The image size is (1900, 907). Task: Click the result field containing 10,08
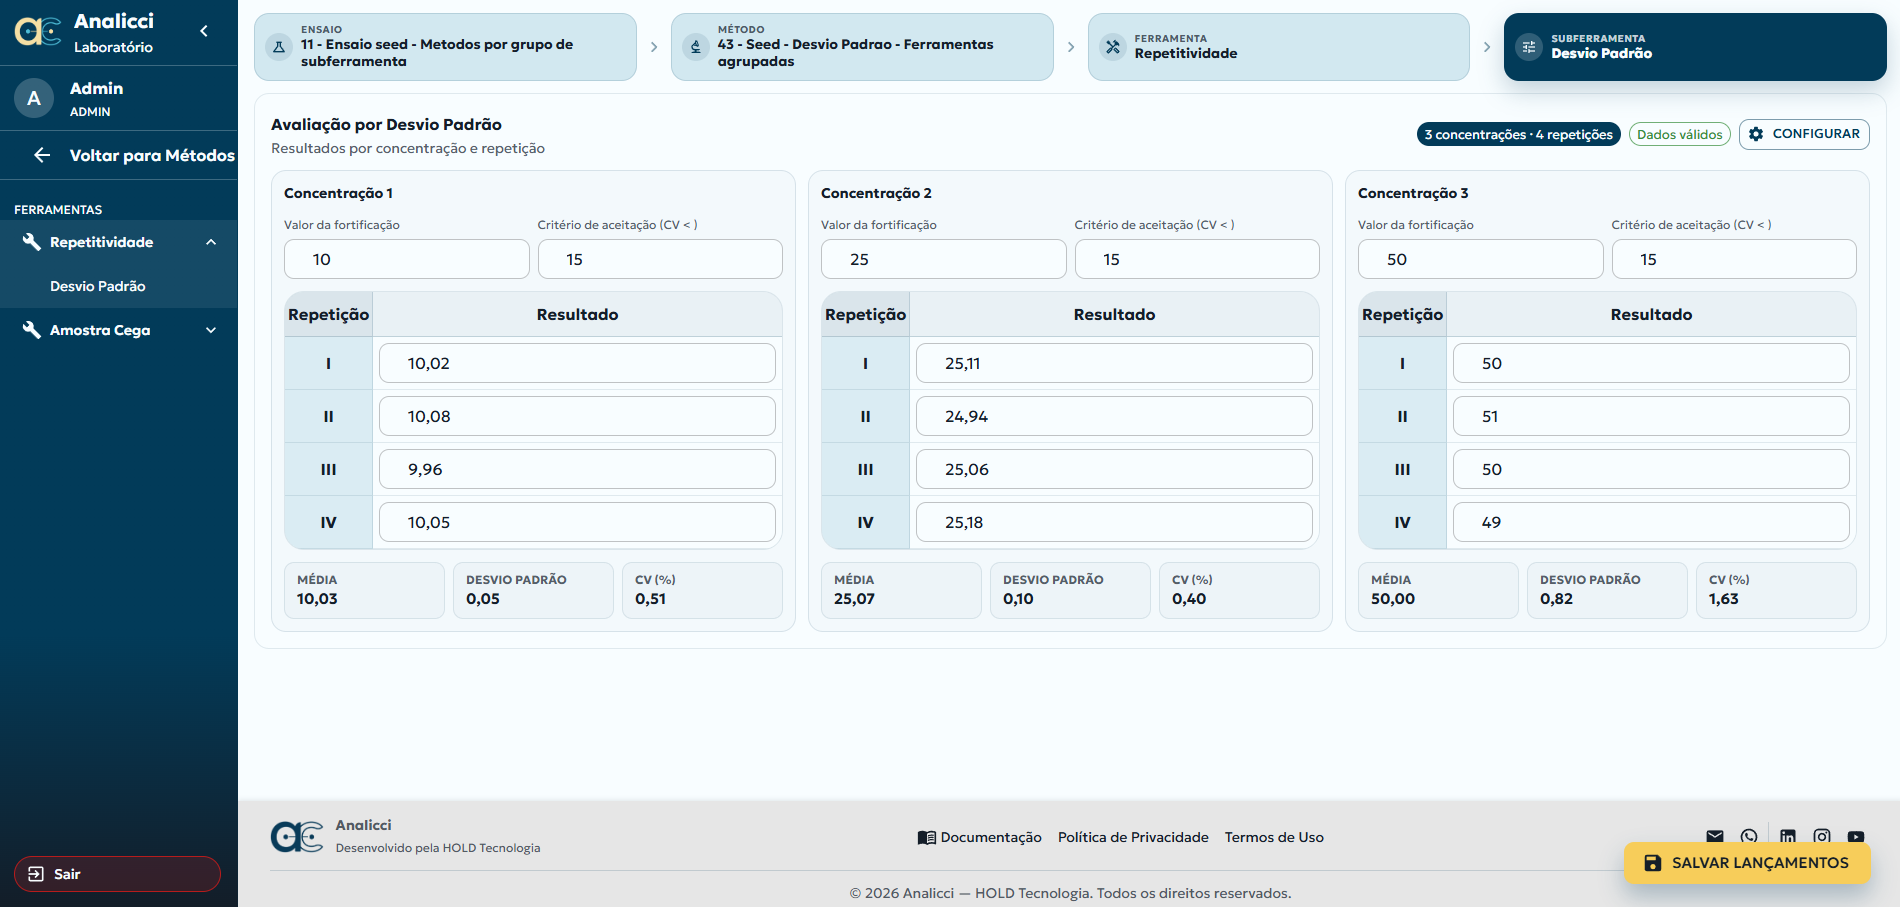pos(577,416)
